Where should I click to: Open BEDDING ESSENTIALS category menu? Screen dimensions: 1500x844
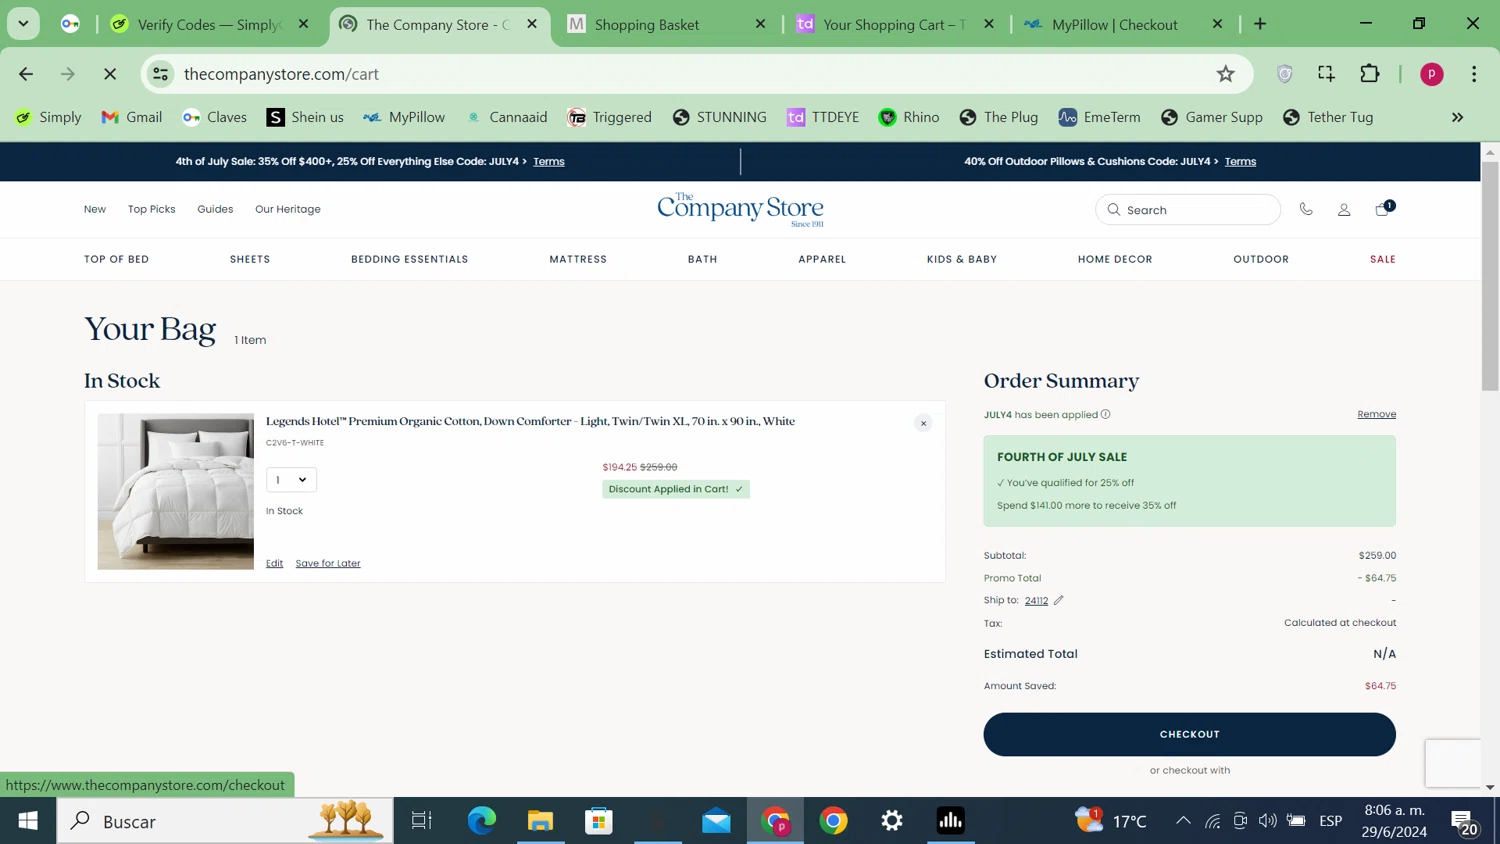409,259
